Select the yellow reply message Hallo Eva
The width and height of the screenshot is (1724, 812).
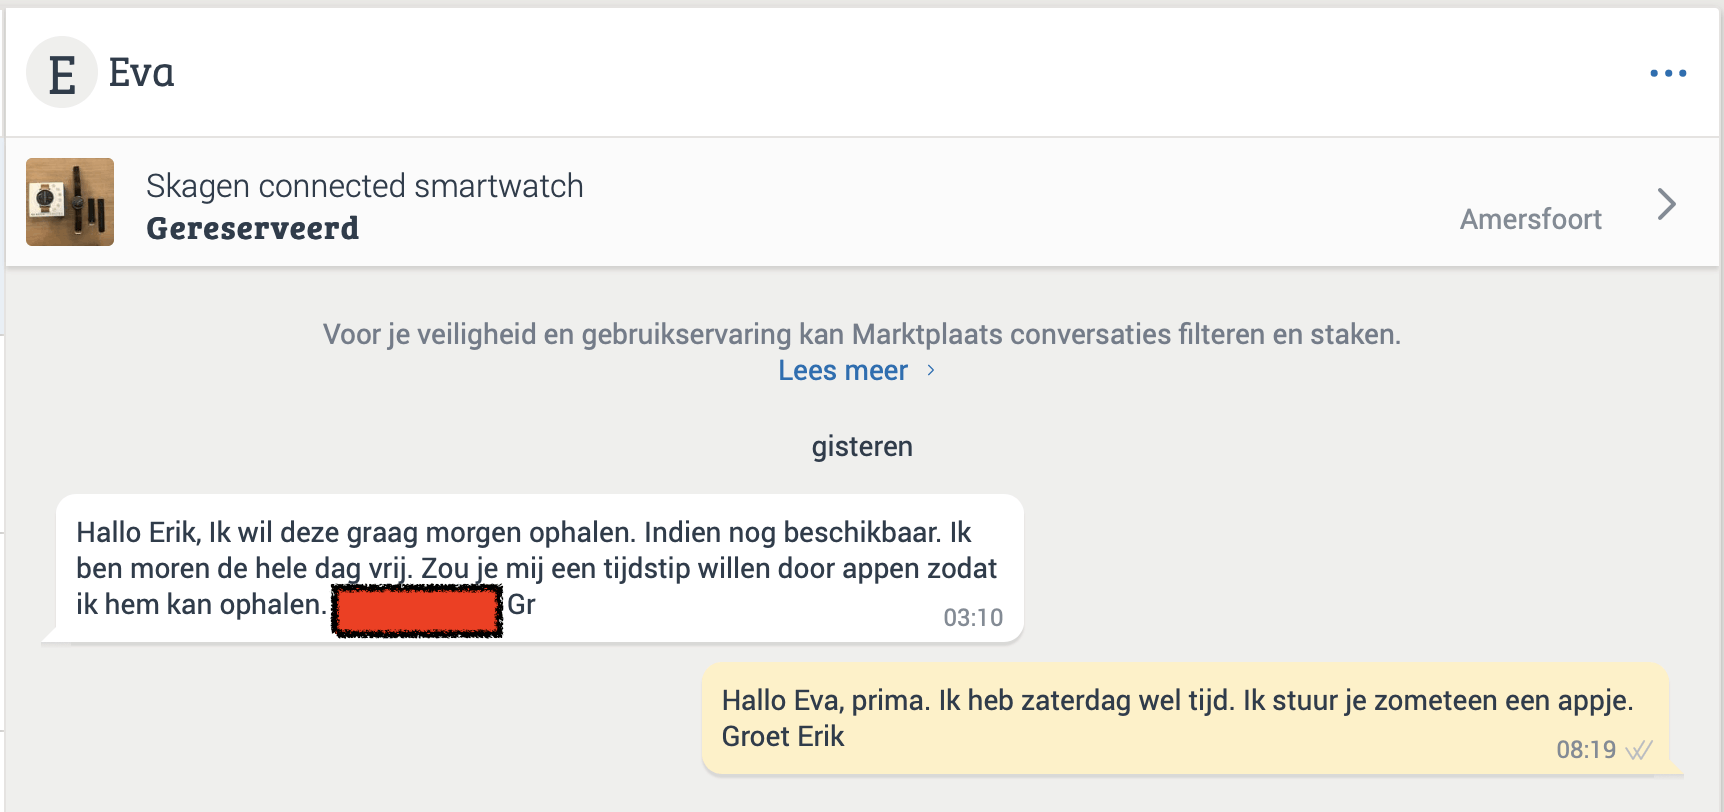[1177, 701]
